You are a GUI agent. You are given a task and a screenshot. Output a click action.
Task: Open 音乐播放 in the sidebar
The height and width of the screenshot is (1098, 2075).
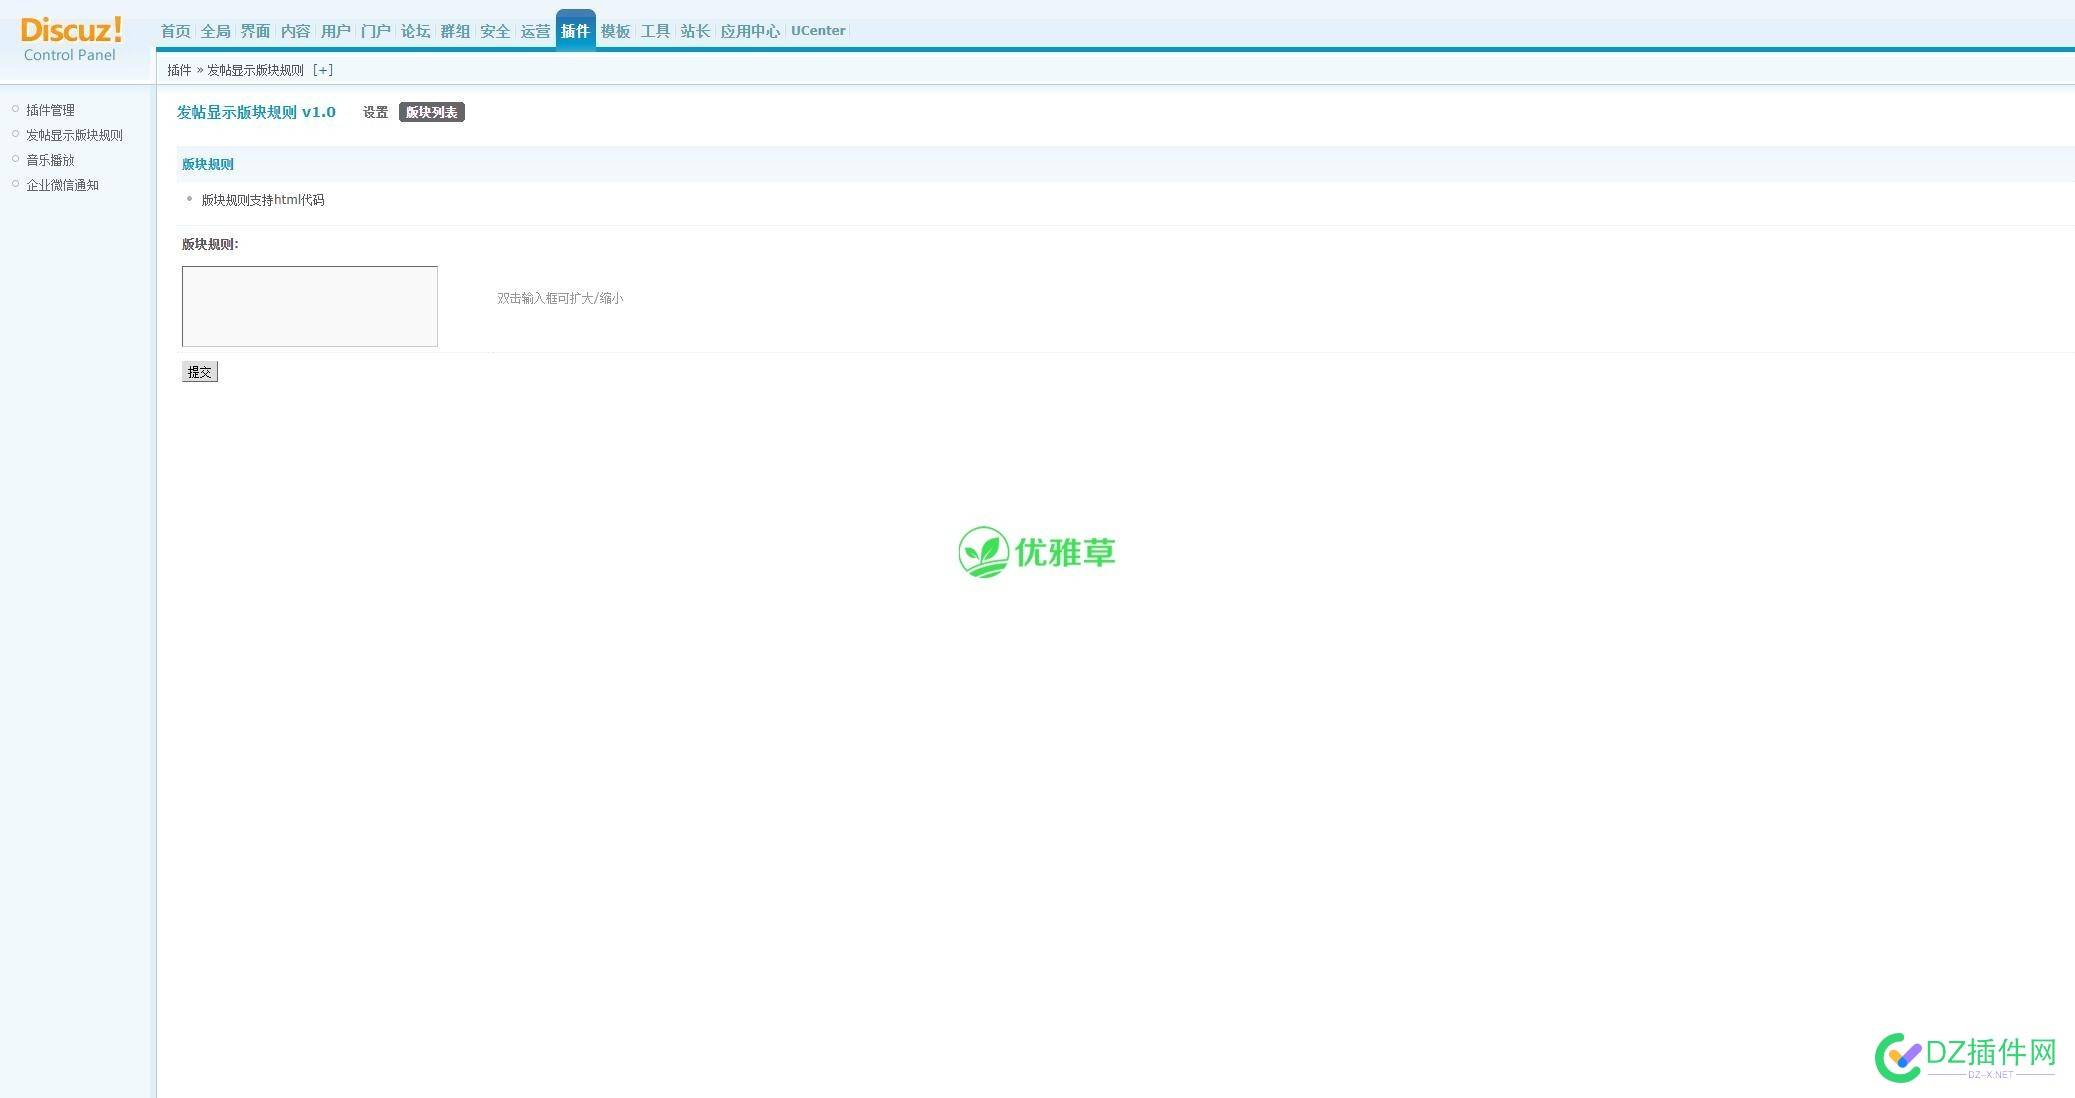click(x=50, y=160)
